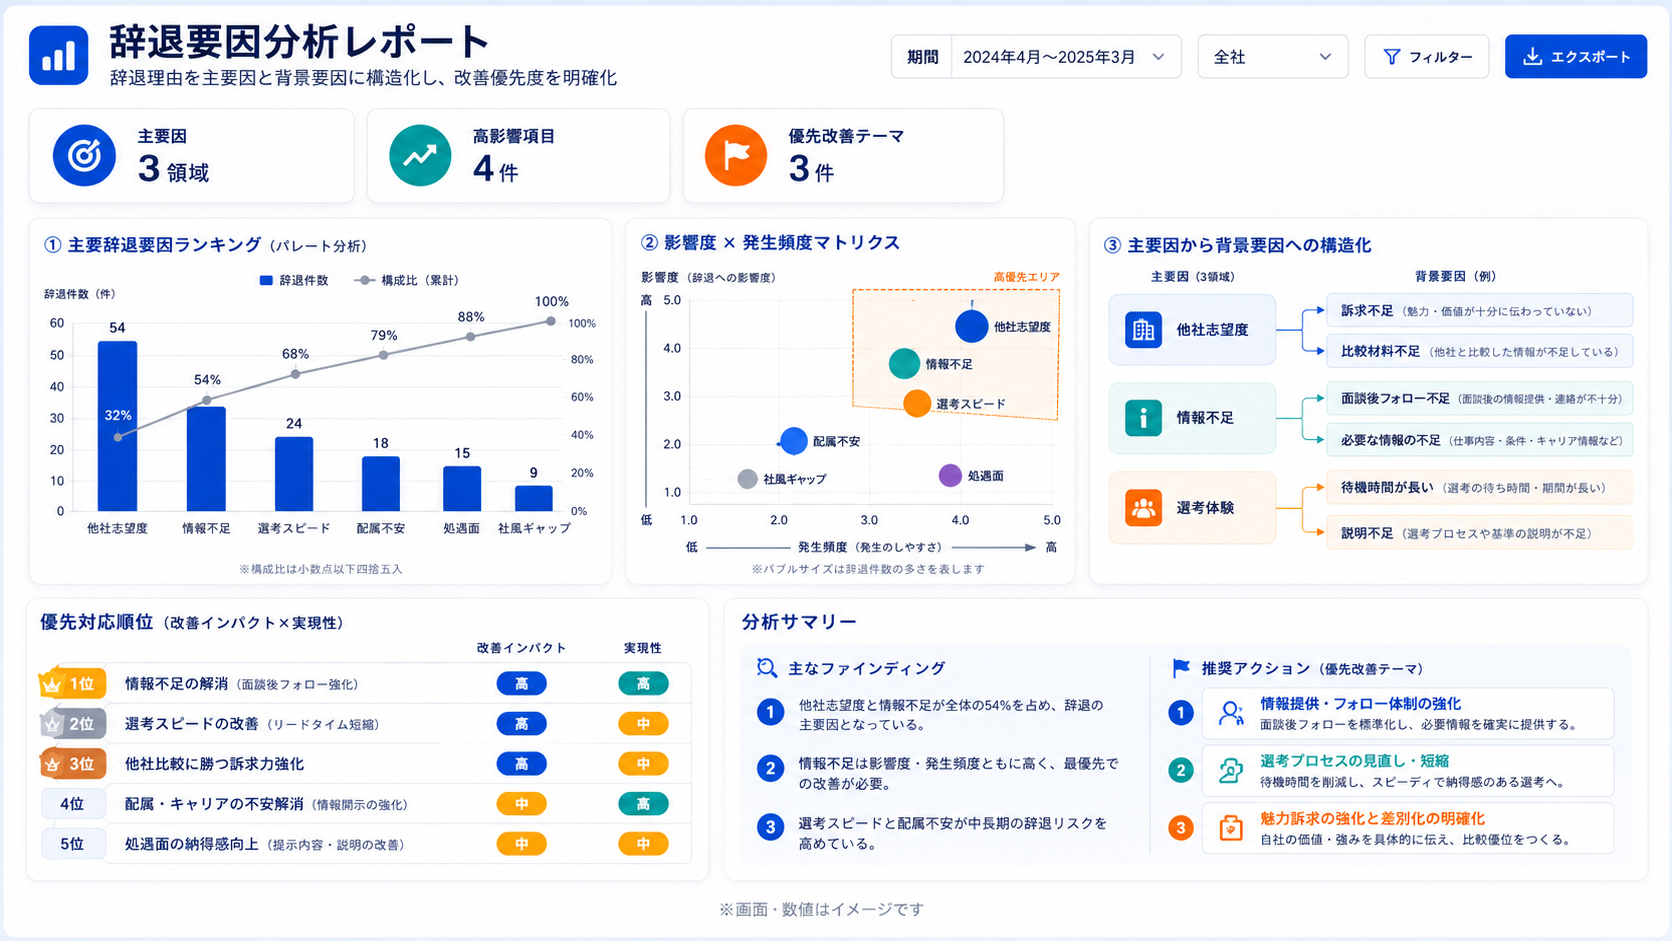
Task: Click the フィルター button
Action: [1427, 57]
